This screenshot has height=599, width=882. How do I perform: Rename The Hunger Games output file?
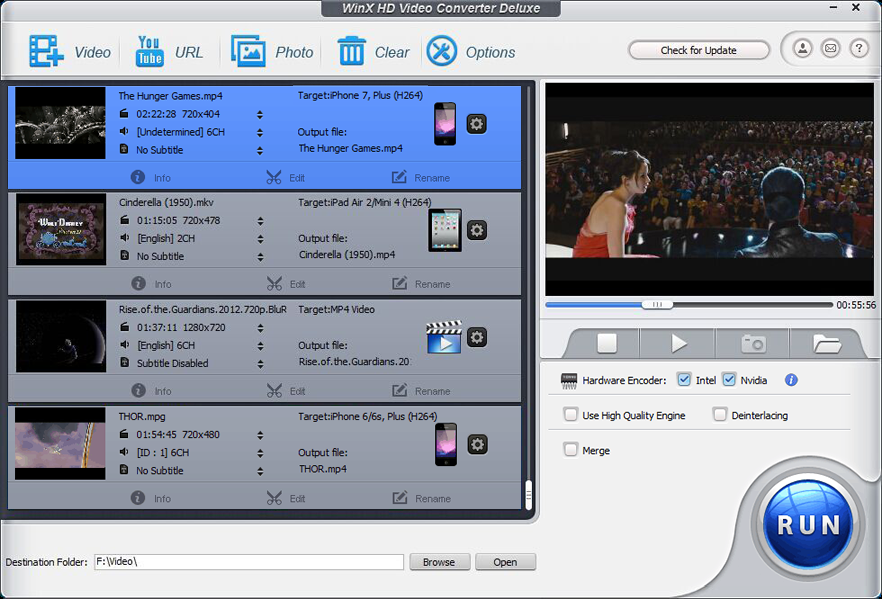click(421, 178)
